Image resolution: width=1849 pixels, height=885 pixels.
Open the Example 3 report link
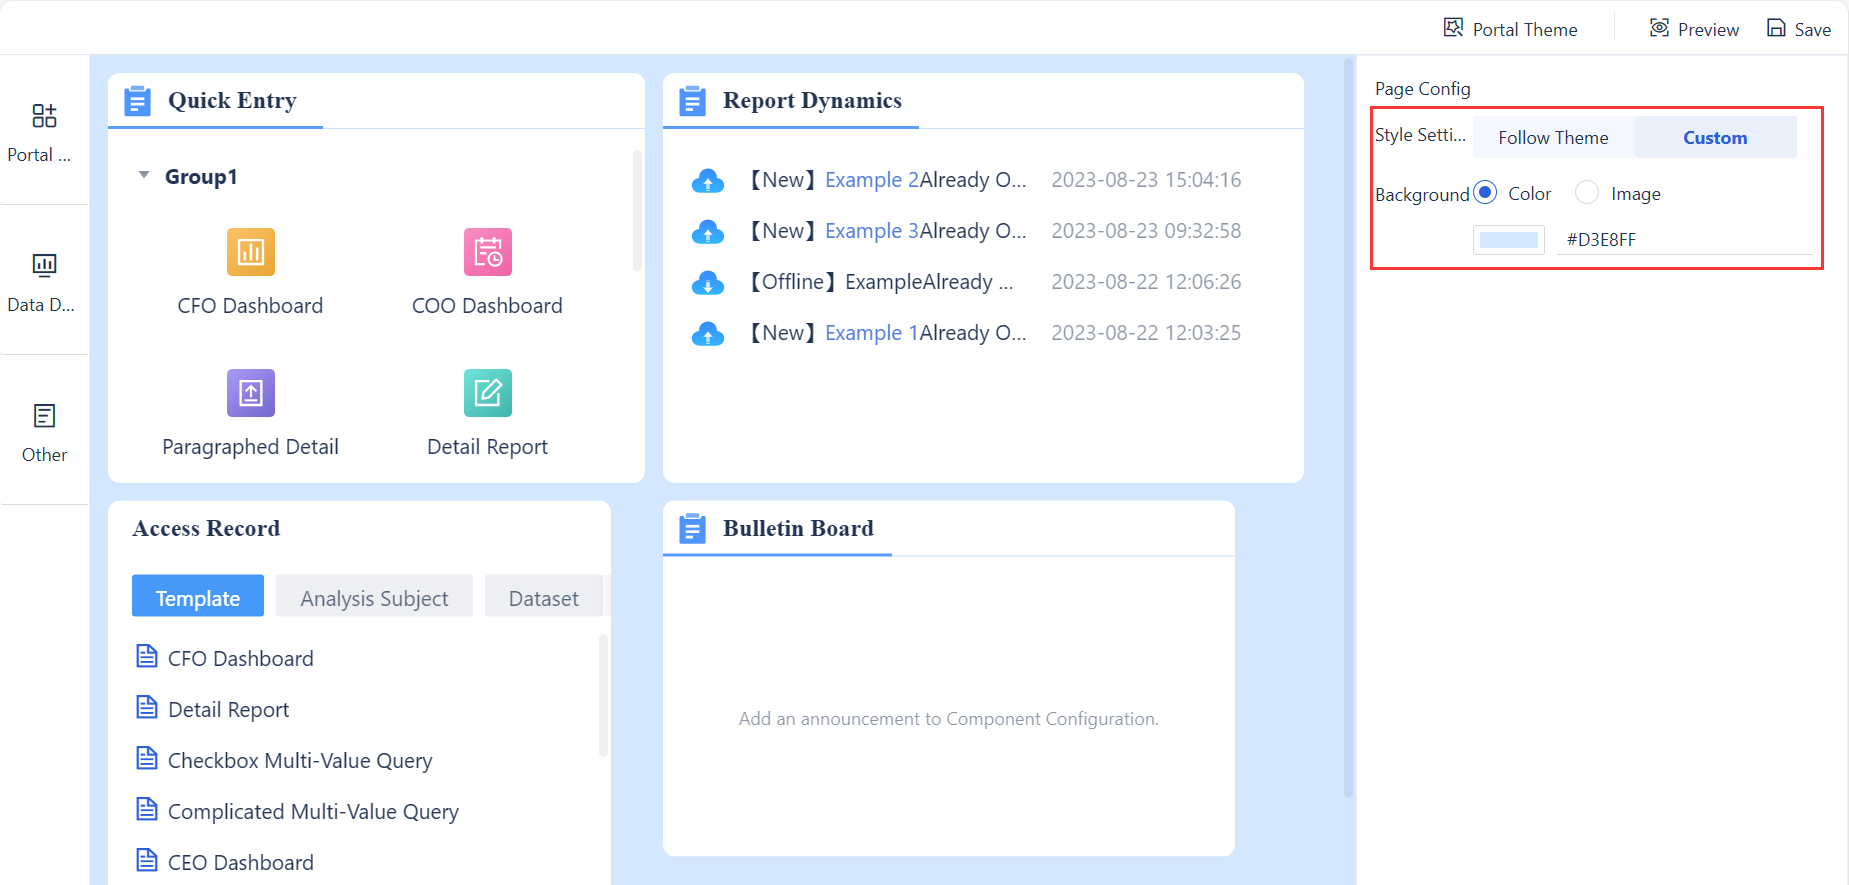pos(872,231)
